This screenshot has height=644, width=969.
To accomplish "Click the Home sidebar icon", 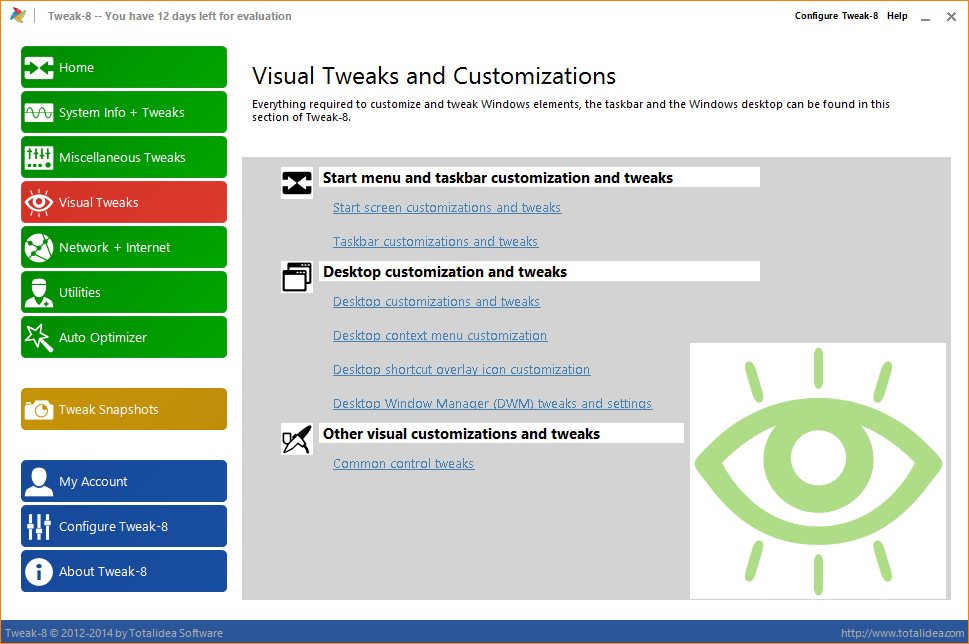I will click(x=38, y=67).
